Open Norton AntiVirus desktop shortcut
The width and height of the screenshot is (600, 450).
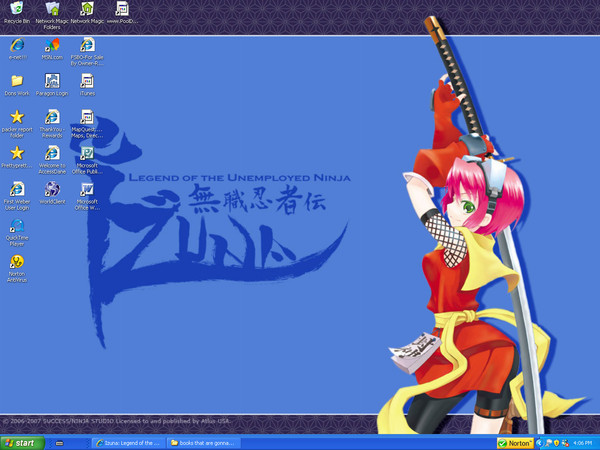pyautogui.click(x=17, y=268)
